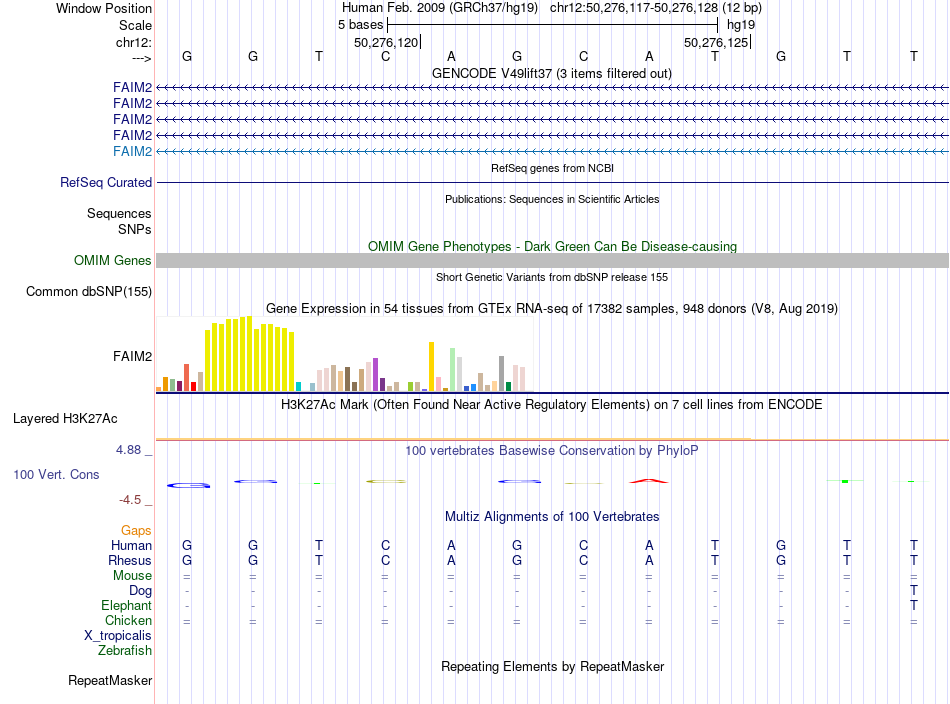Image resolution: width=950 pixels, height=704 pixels.
Task: Click the ---> base direction arrow
Action: click(142, 58)
